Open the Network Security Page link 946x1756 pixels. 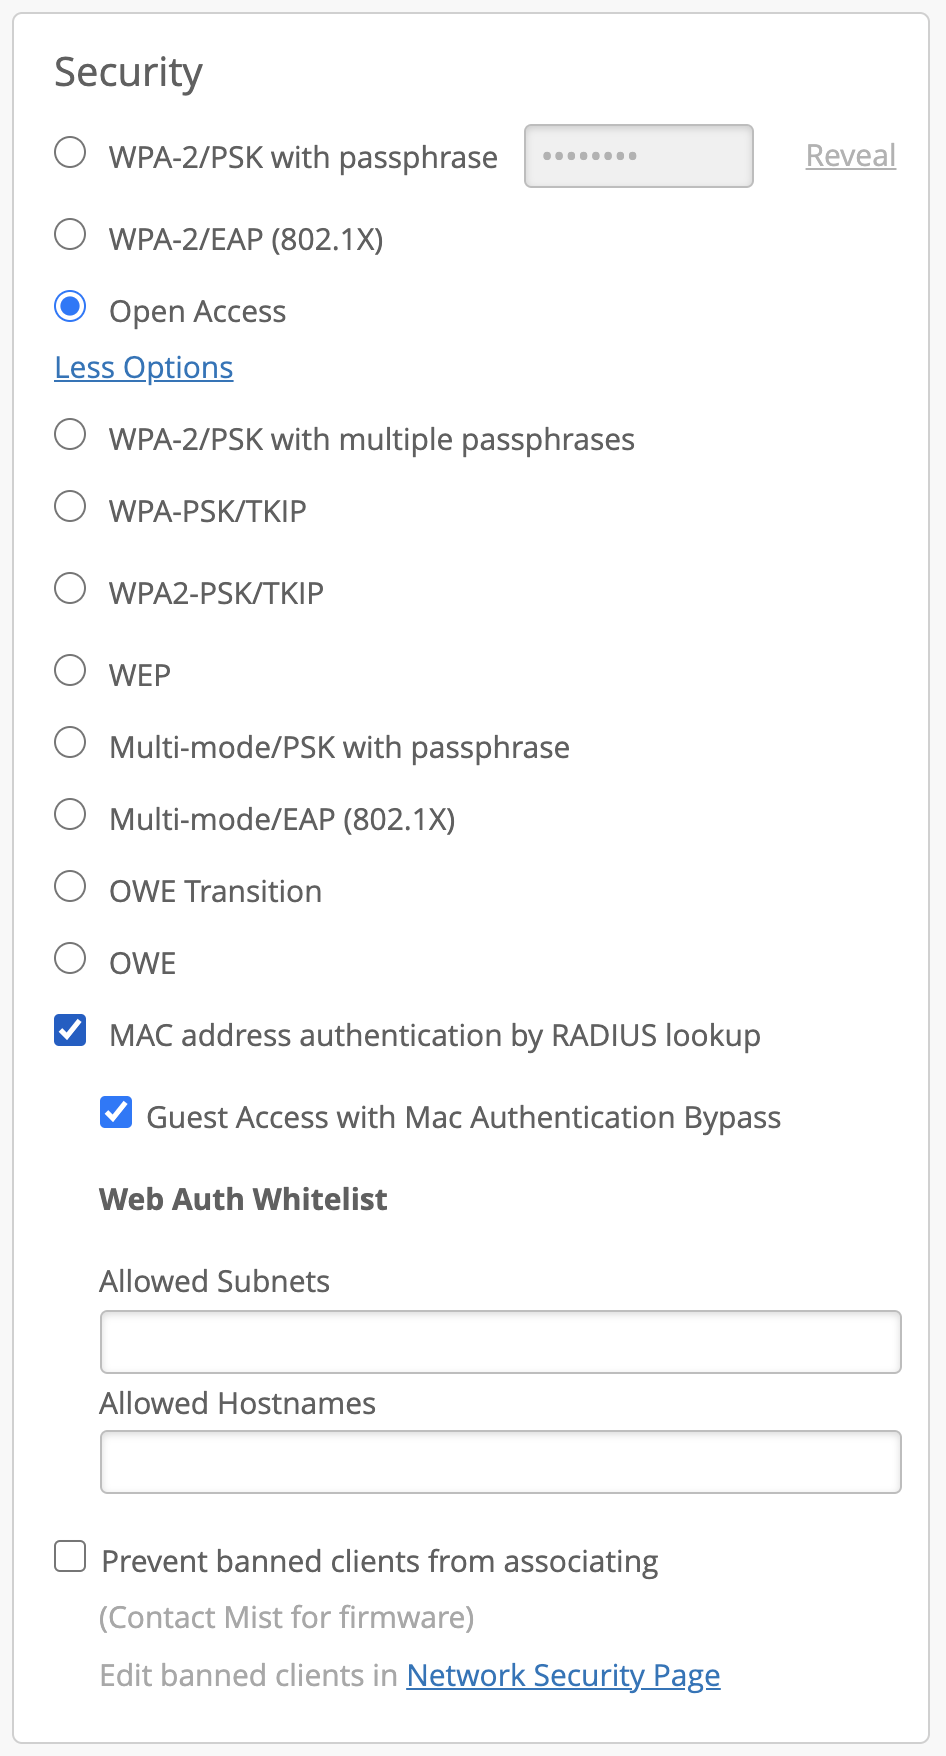pyautogui.click(x=563, y=1675)
